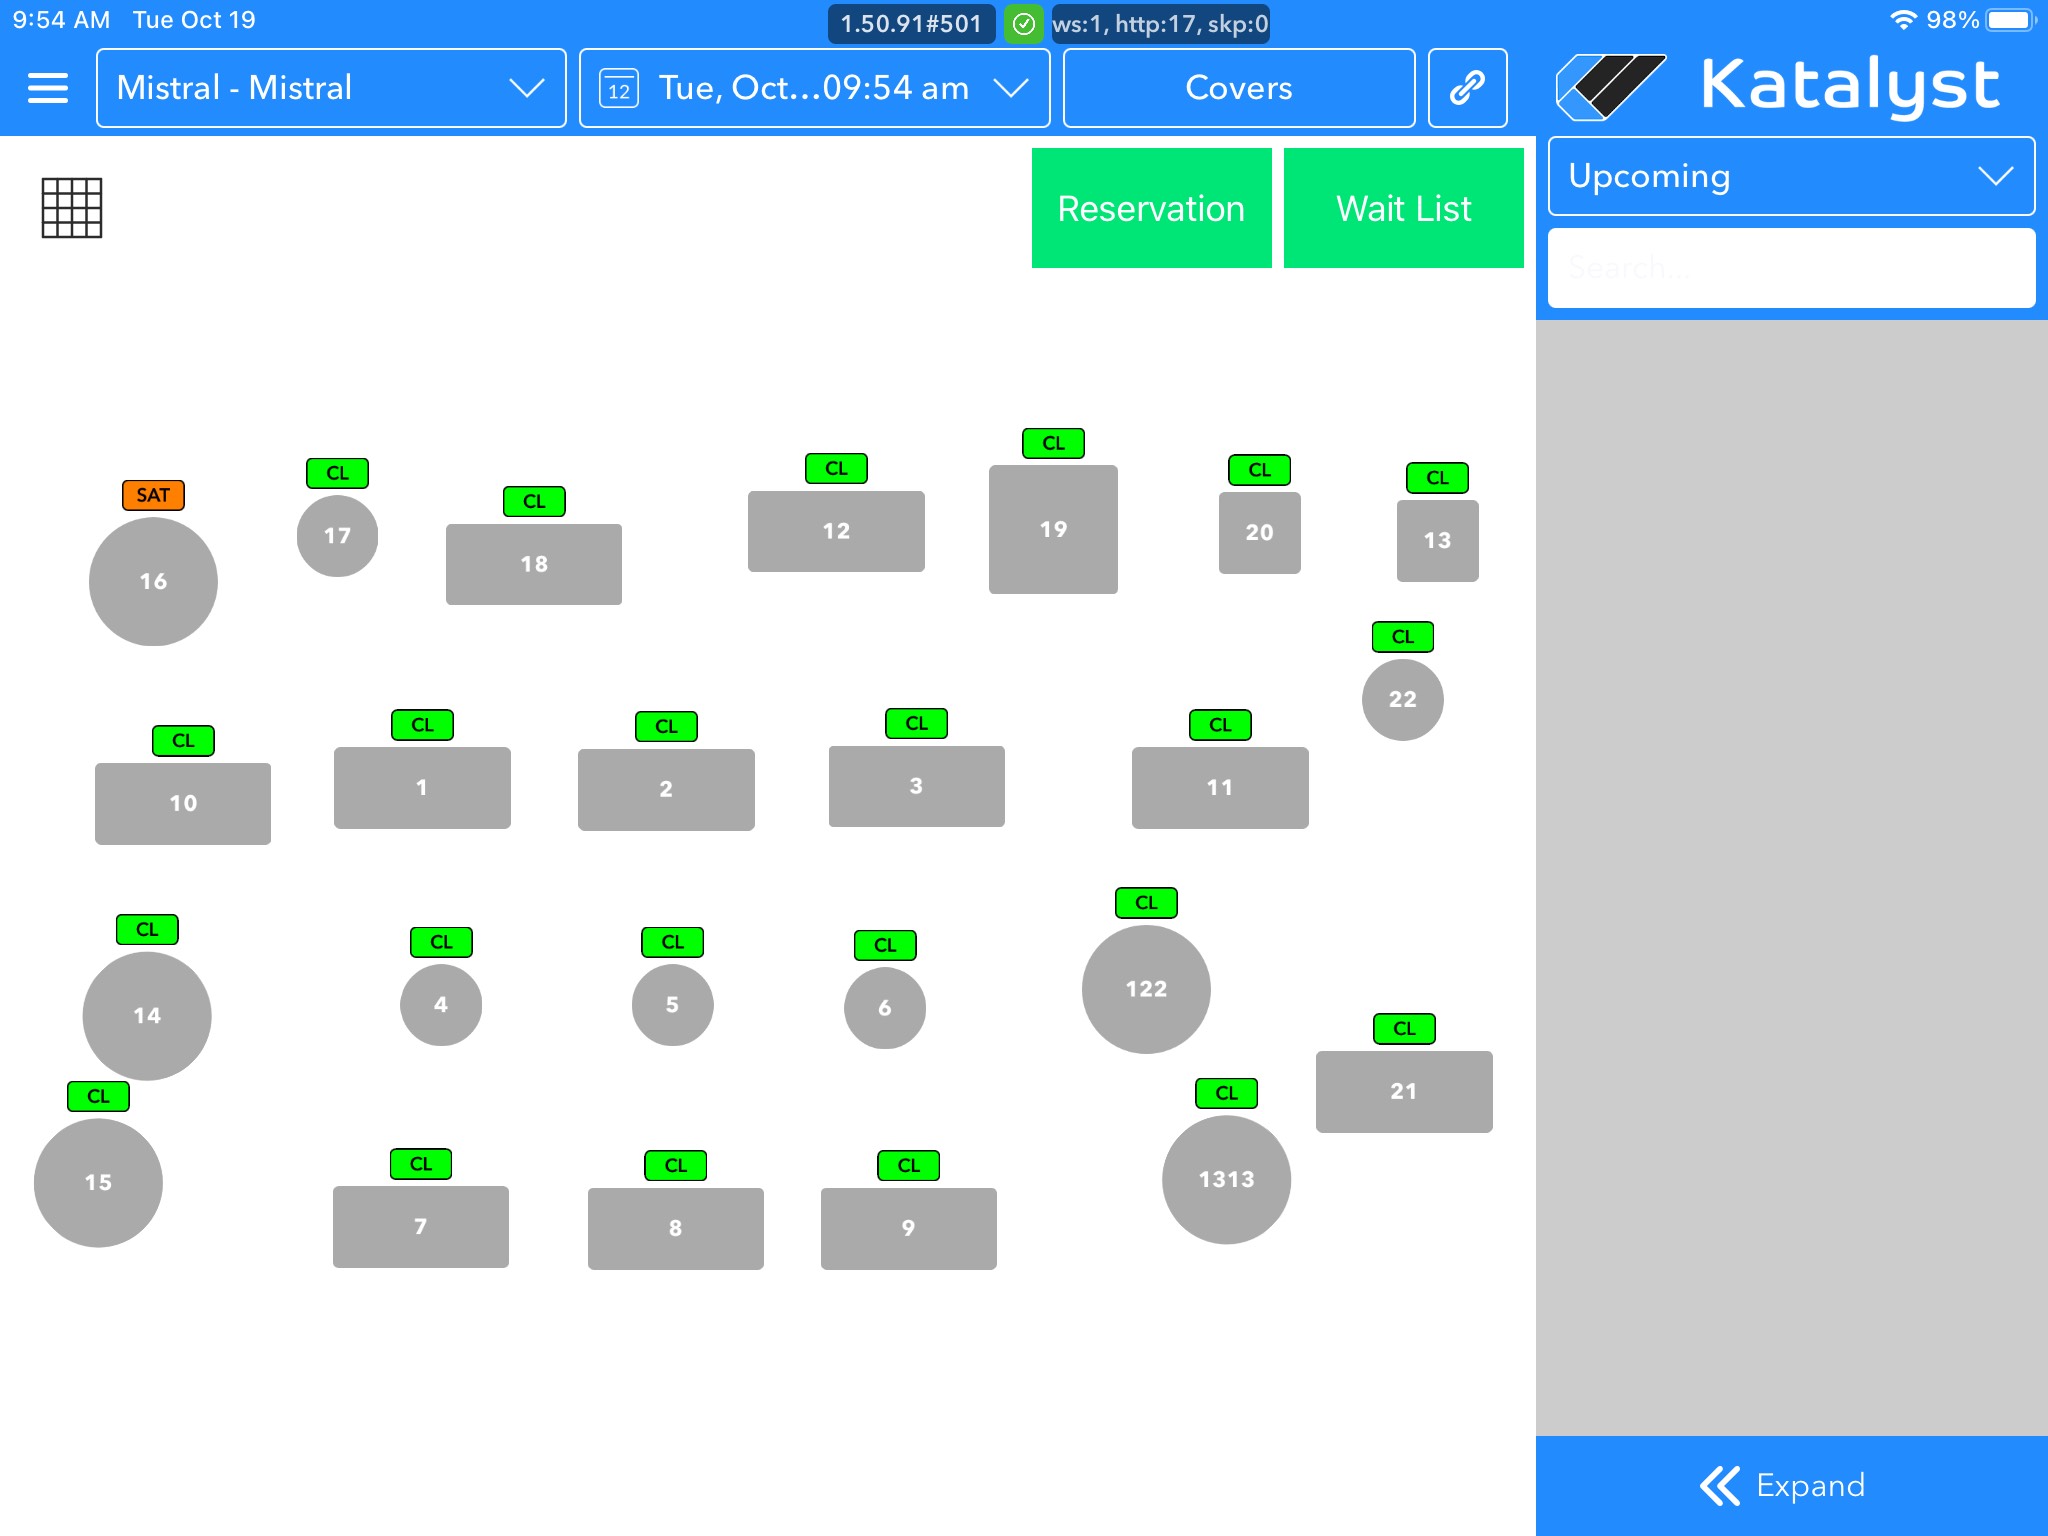Click the link chain icon button
Screen dimensions: 2048x1536
(x=1467, y=88)
